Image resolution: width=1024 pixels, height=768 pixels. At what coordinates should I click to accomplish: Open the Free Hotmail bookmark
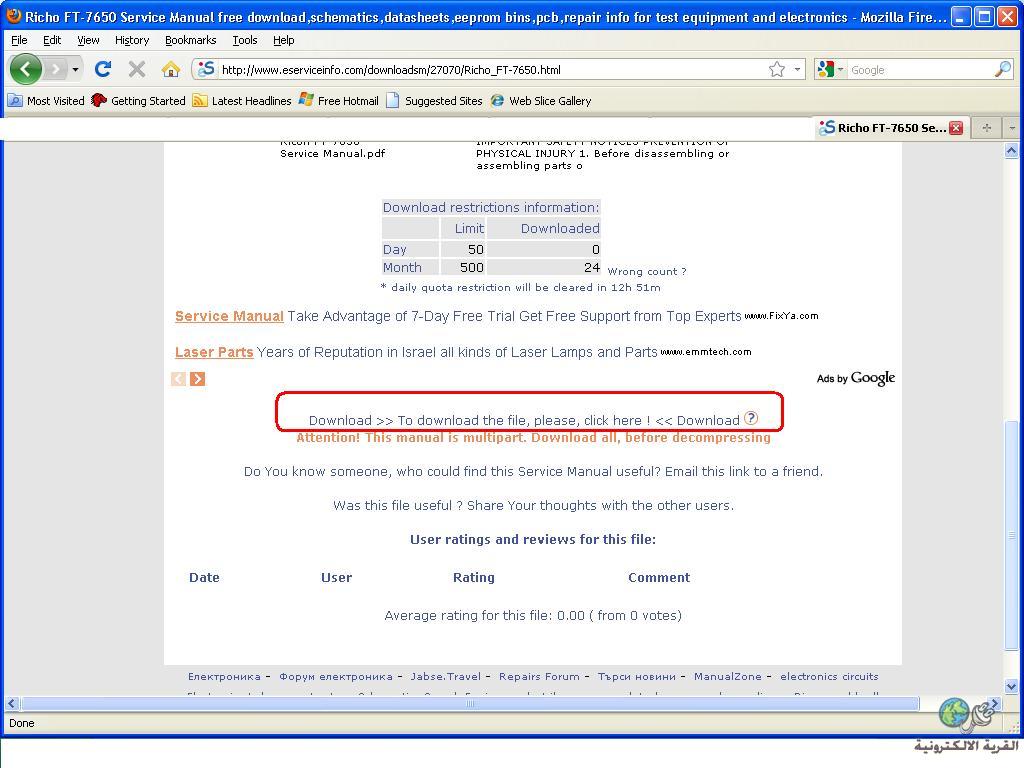pyautogui.click(x=338, y=101)
